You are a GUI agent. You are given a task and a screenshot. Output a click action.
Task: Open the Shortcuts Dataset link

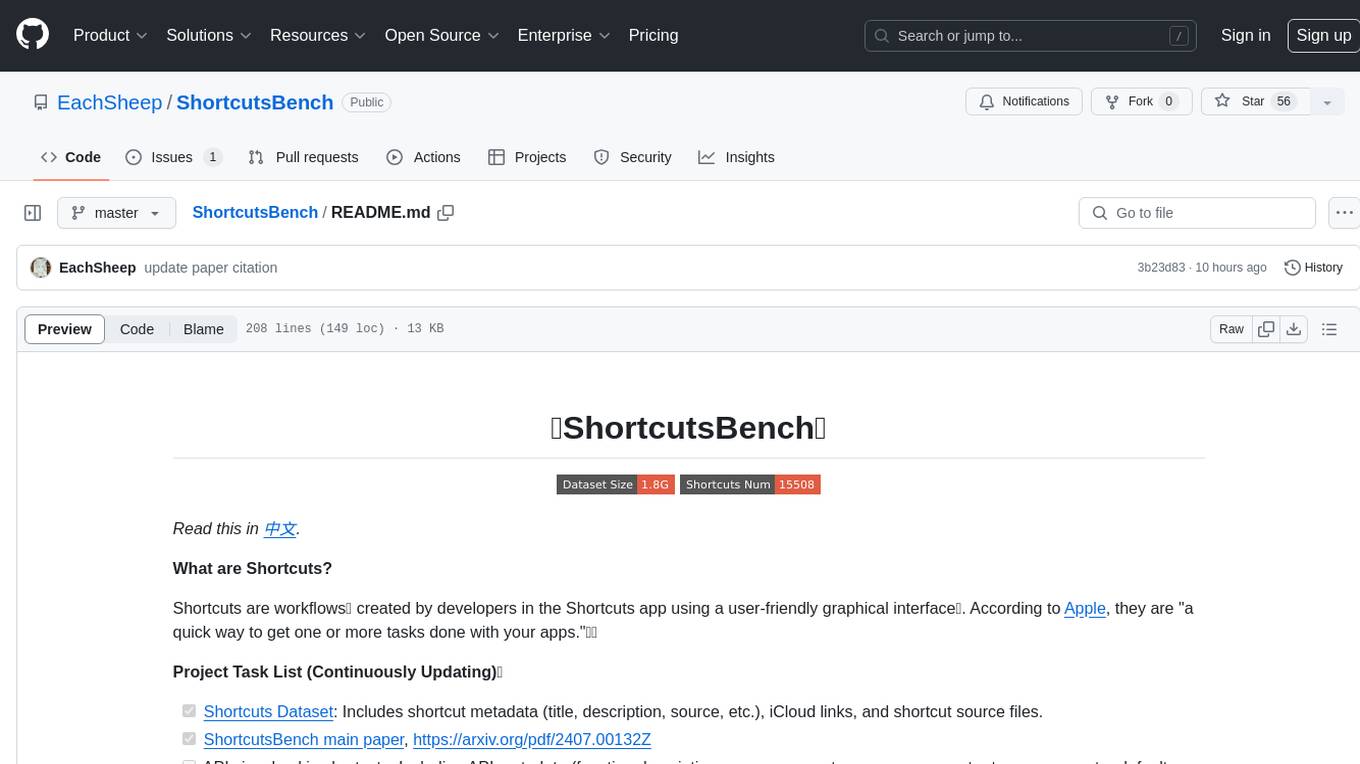268,712
